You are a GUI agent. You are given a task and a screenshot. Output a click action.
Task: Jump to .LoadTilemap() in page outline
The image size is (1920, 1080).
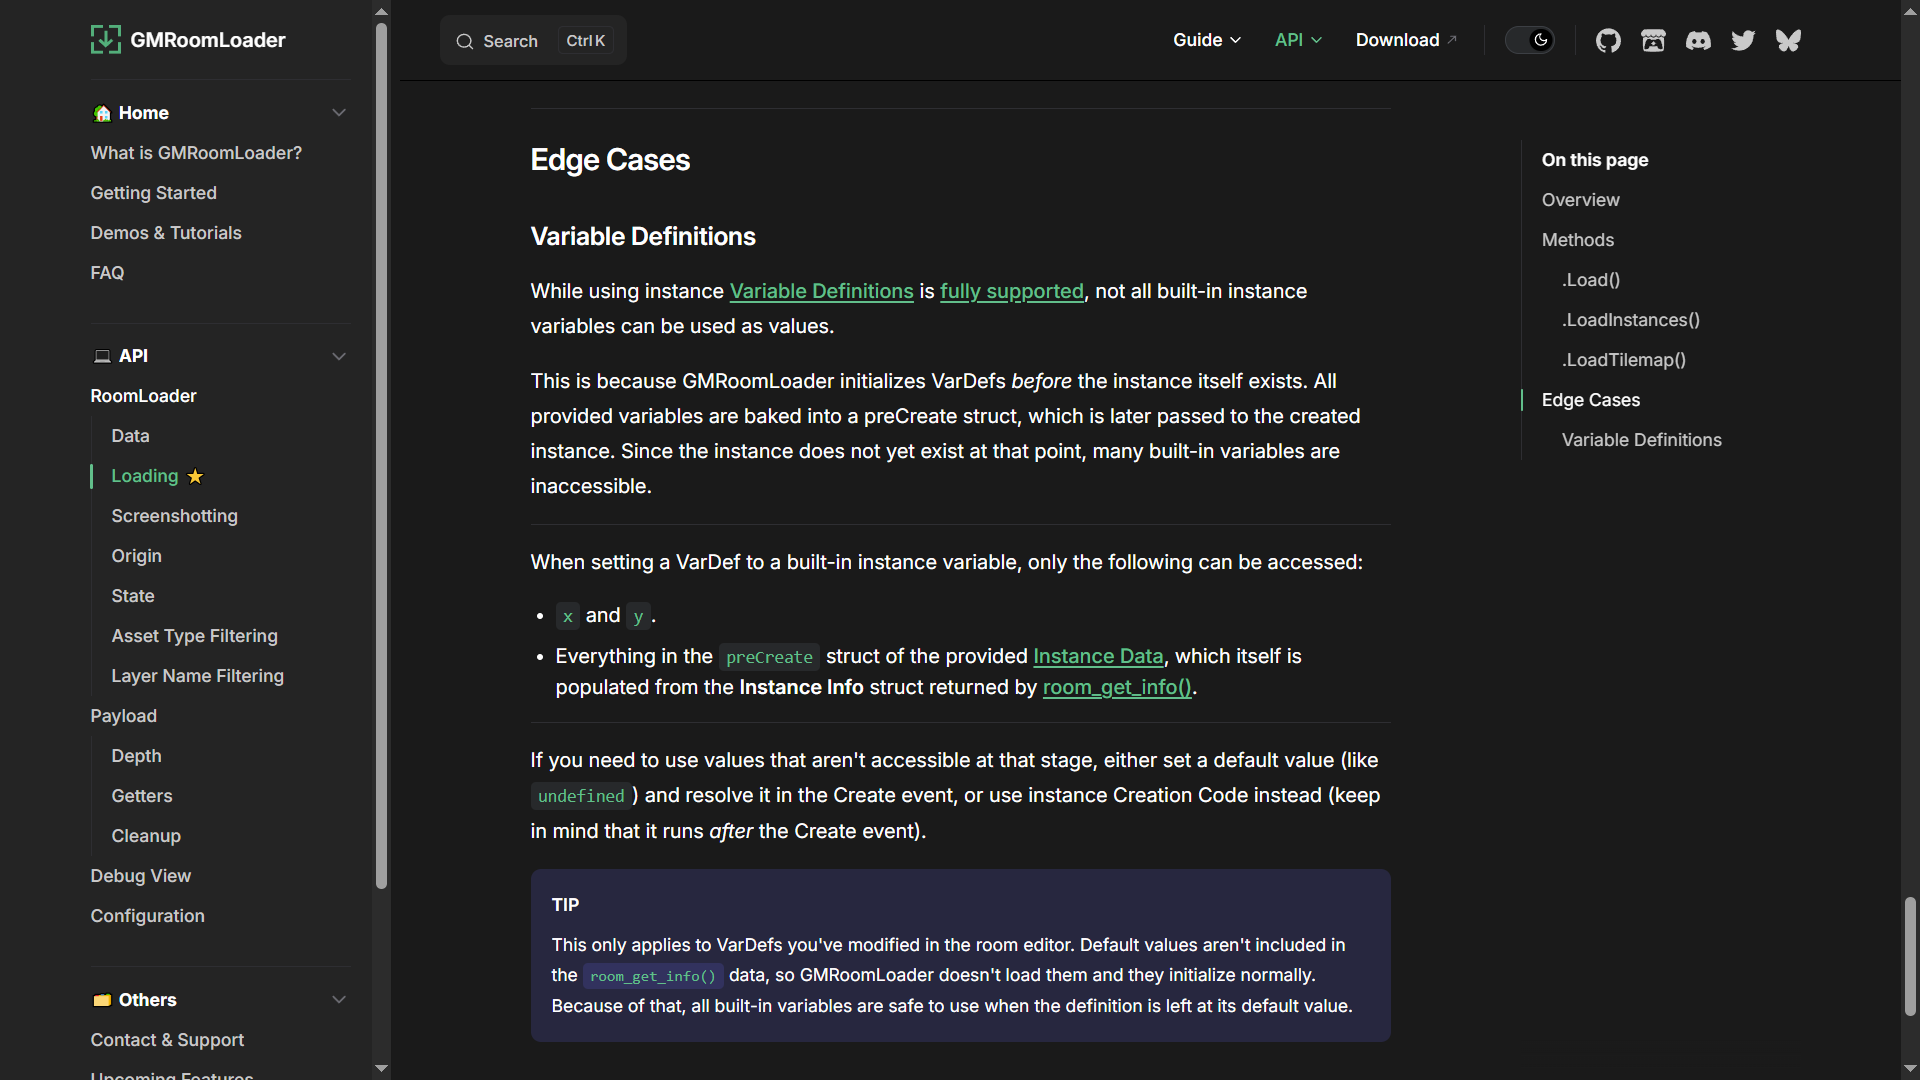click(x=1624, y=360)
